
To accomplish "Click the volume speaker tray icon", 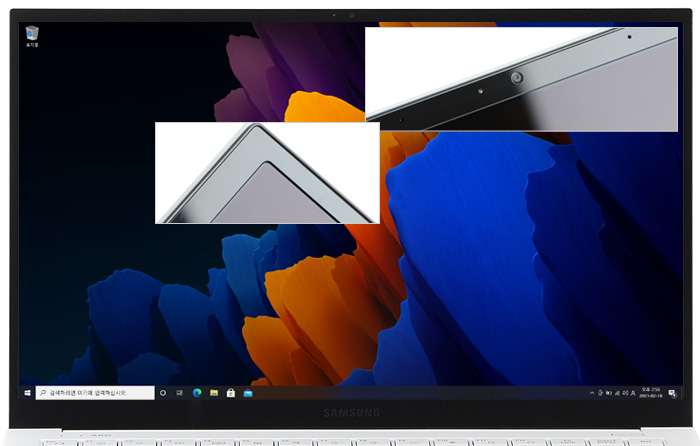I will point(625,393).
